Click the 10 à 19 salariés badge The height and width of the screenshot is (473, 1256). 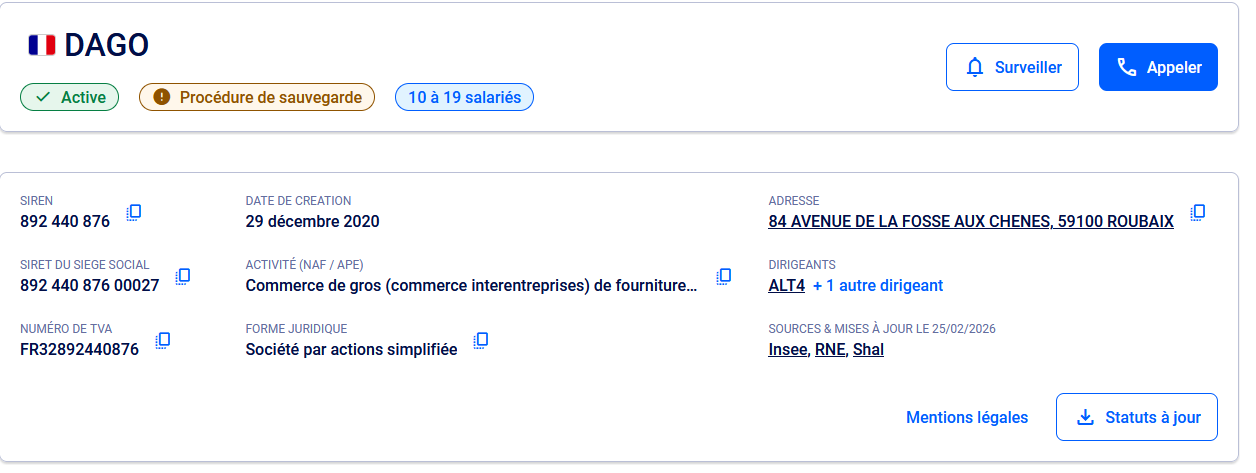coord(464,97)
